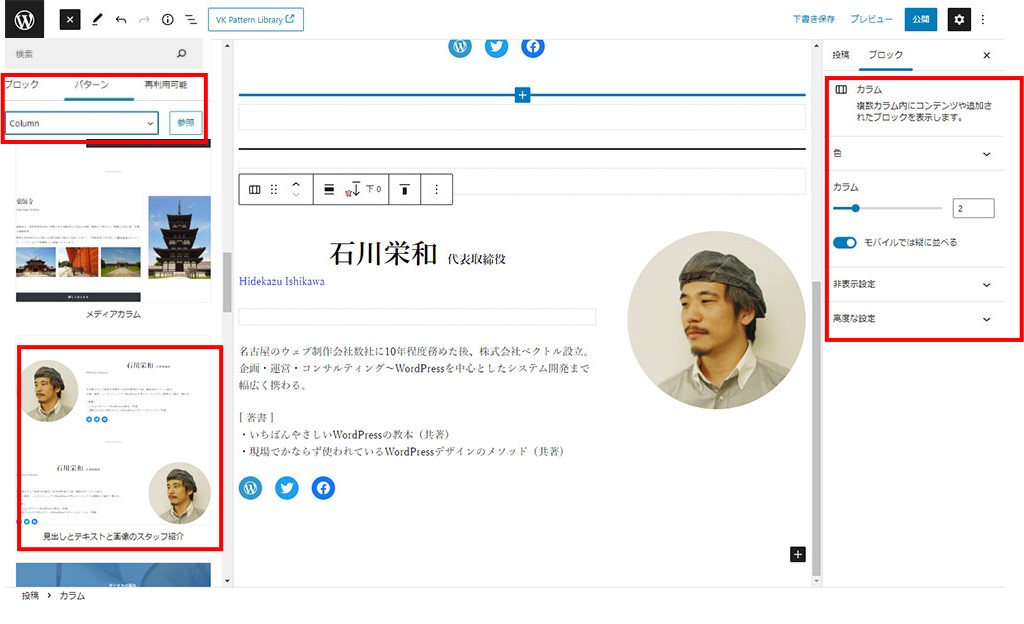Screen dimensions: 1024x624
Task: Open block toolbar three-dot options
Action: coord(436,189)
